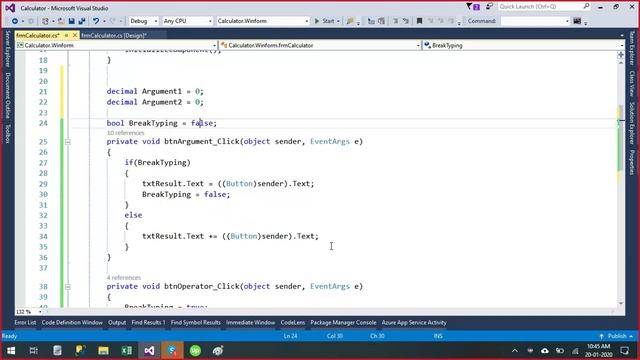Click the Find in Files toolbar icon
This screenshot has height=360, width=640.
(x=350, y=21)
